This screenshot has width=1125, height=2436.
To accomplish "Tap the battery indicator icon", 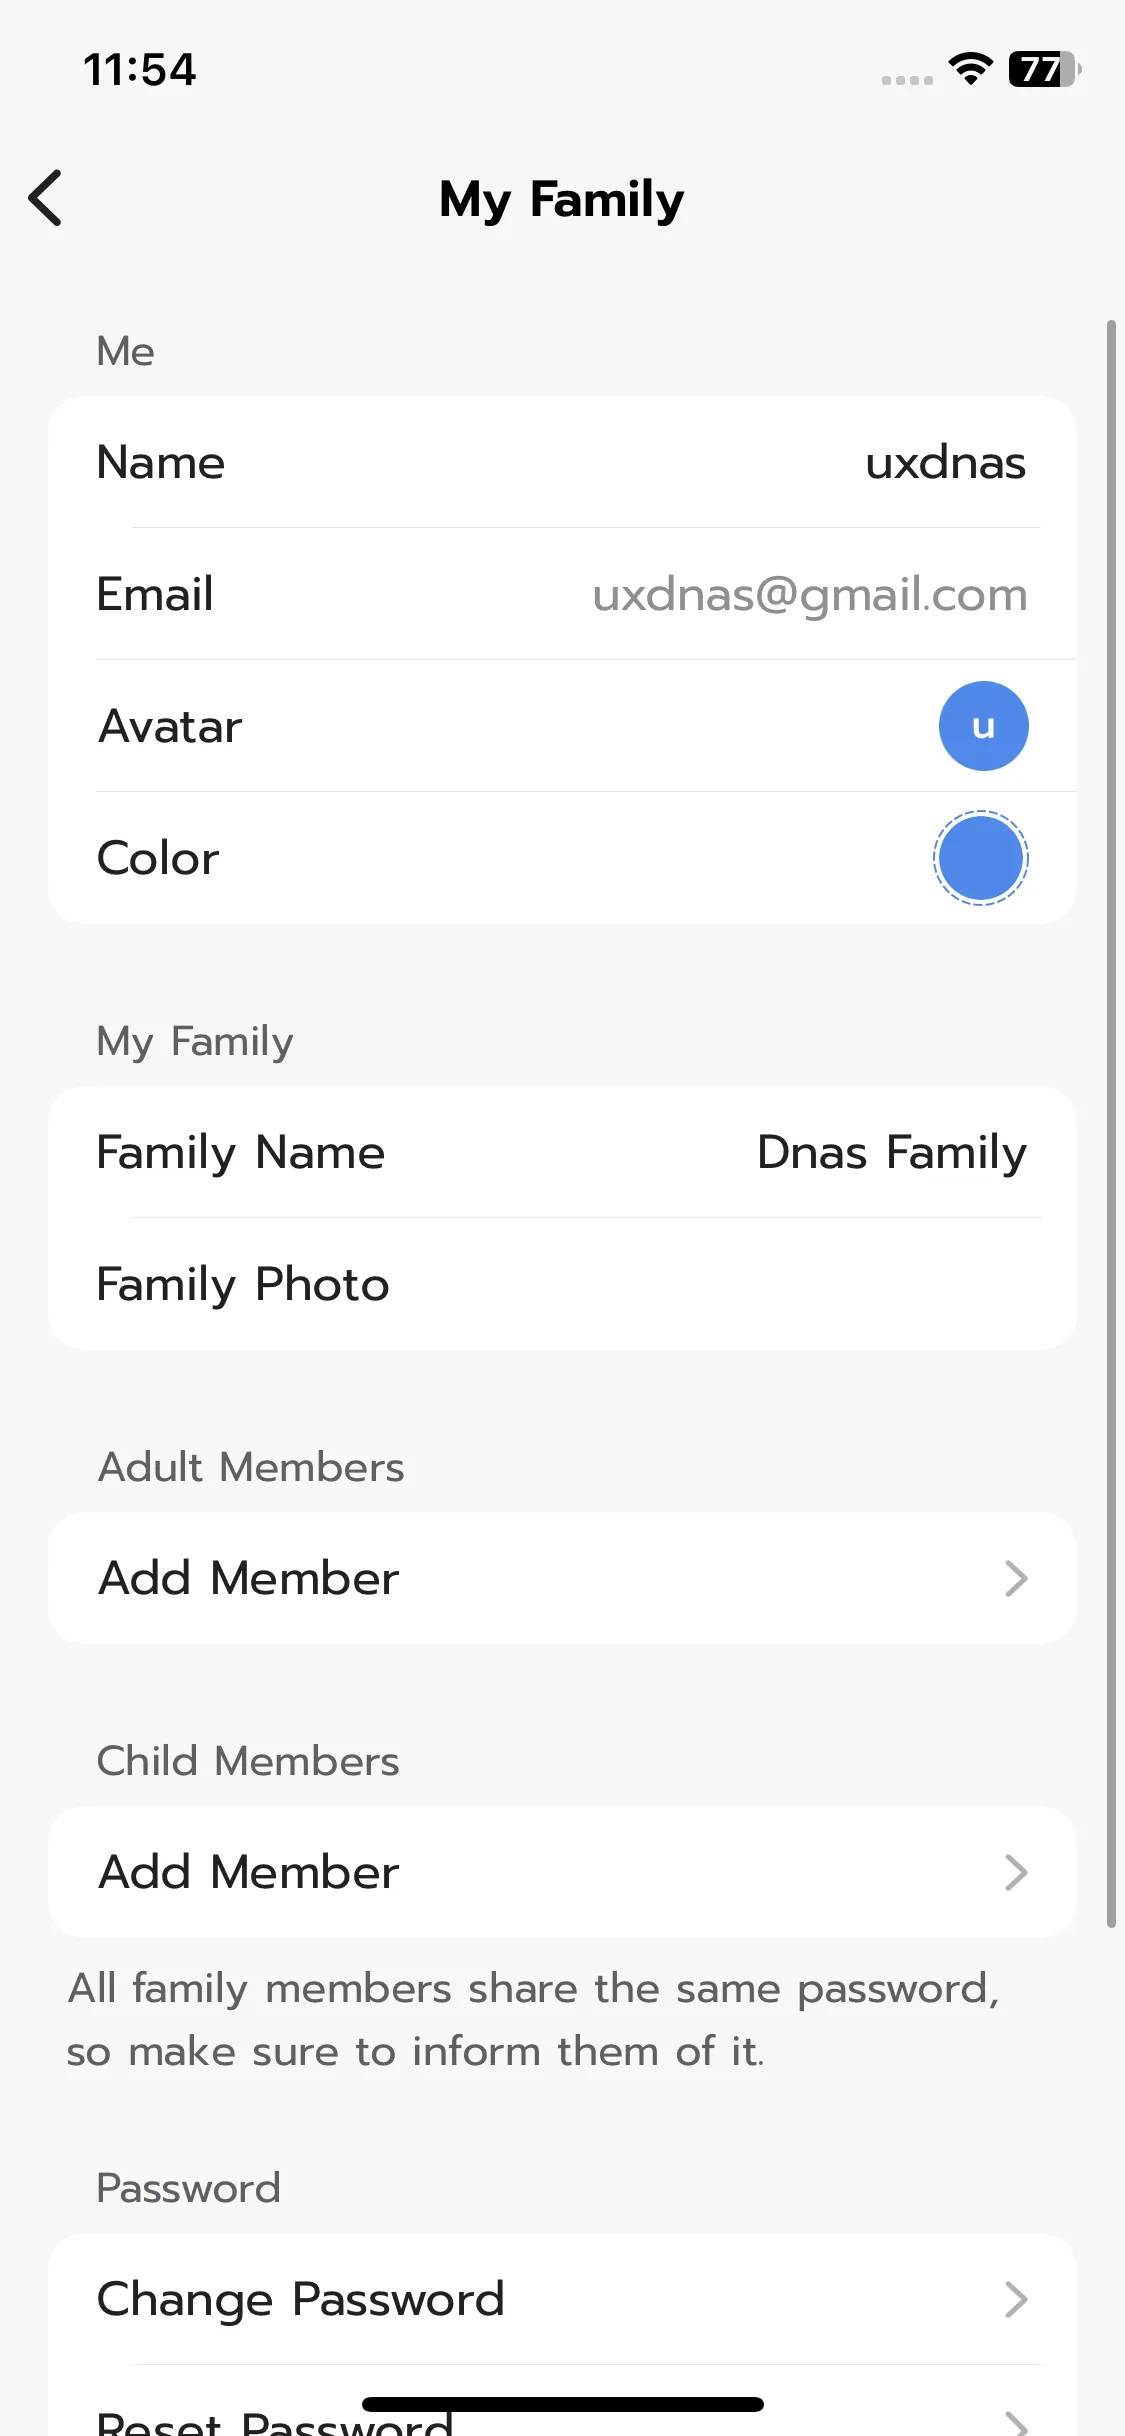I will 1043,69.
